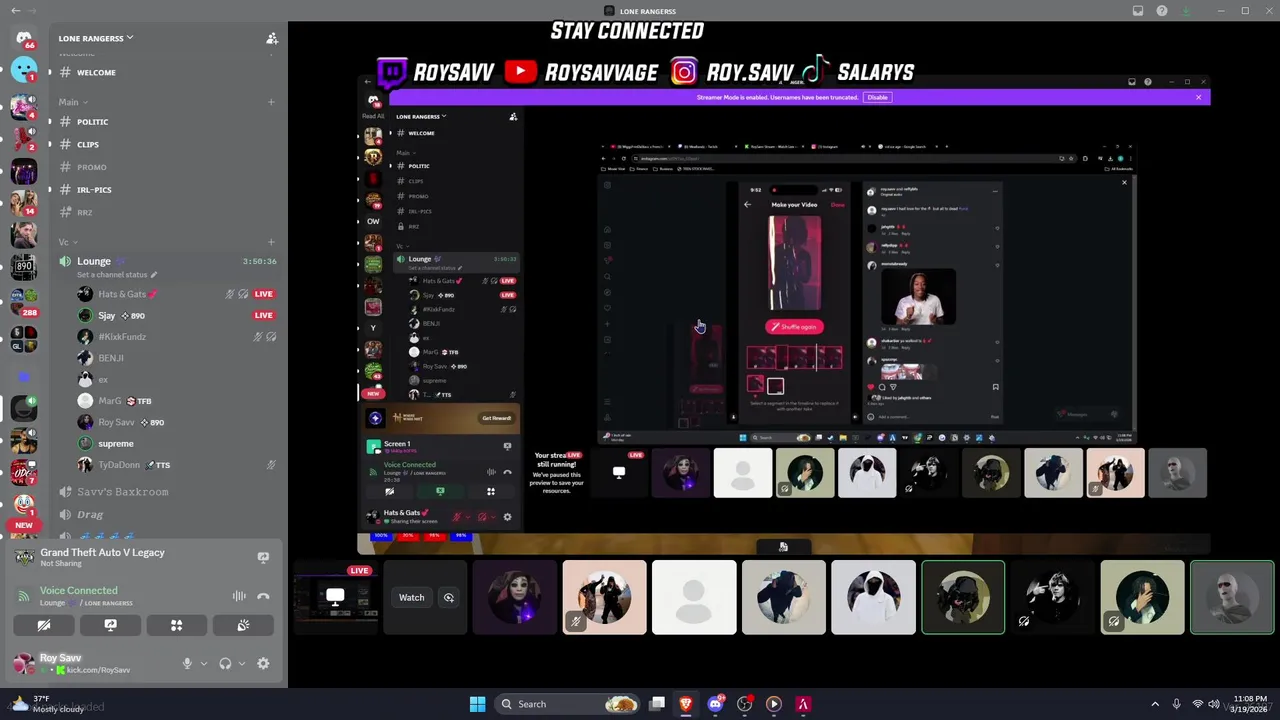The image size is (1280, 720).
Task: Click the Windows Start button
Action: coord(477,704)
